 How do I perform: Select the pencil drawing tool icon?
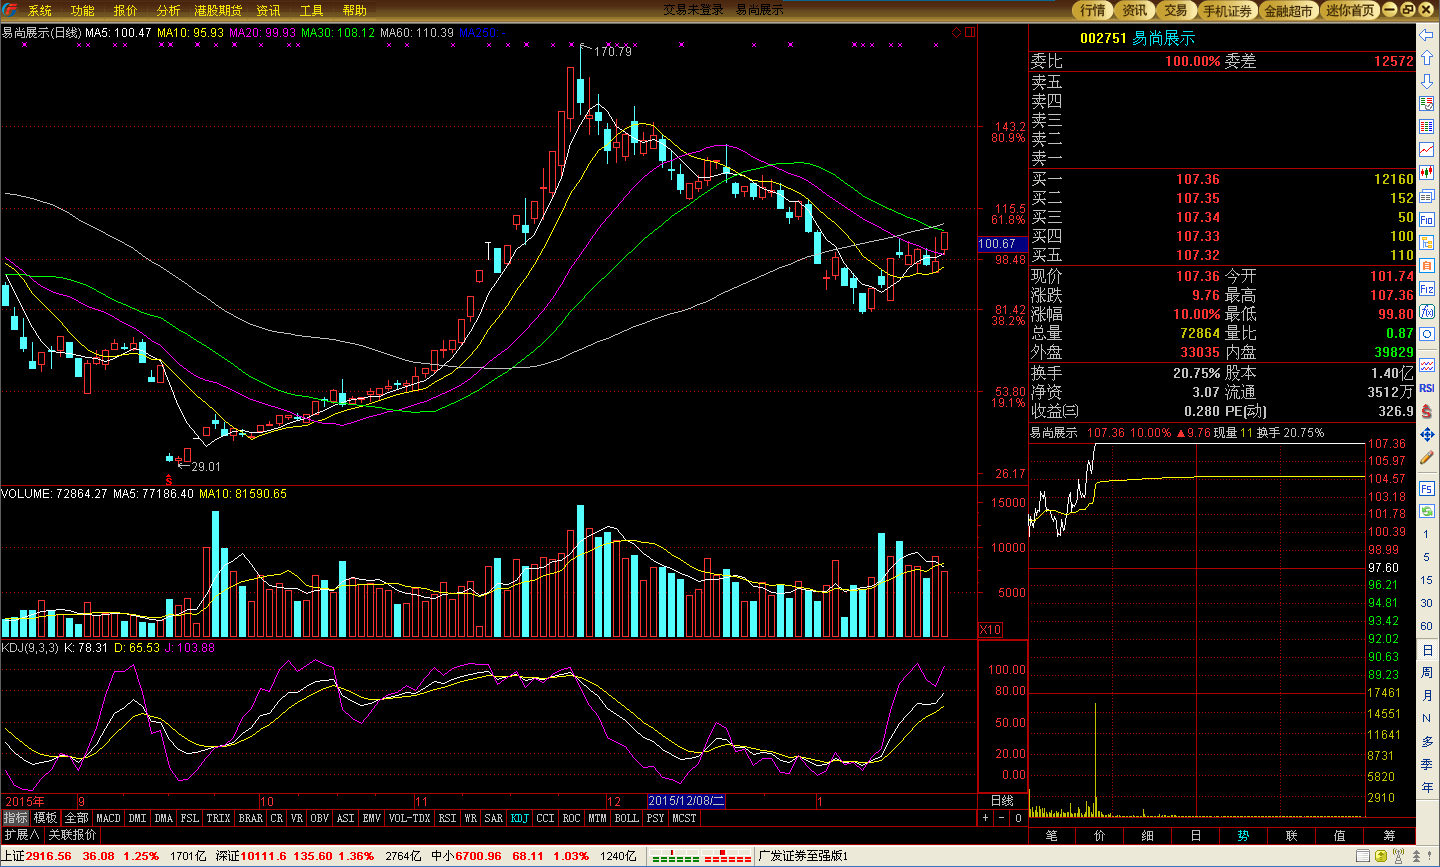click(1427, 457)
